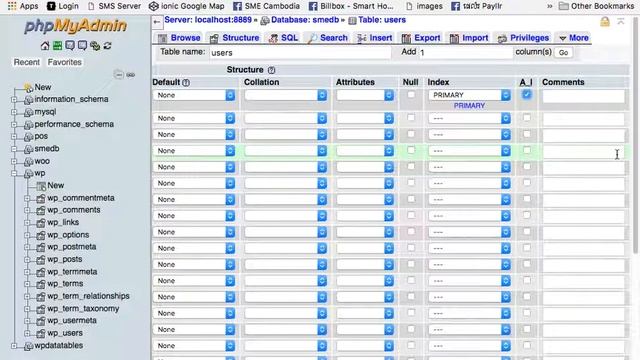
Task: Check Null checkbox in second column row
Action: 411,118
